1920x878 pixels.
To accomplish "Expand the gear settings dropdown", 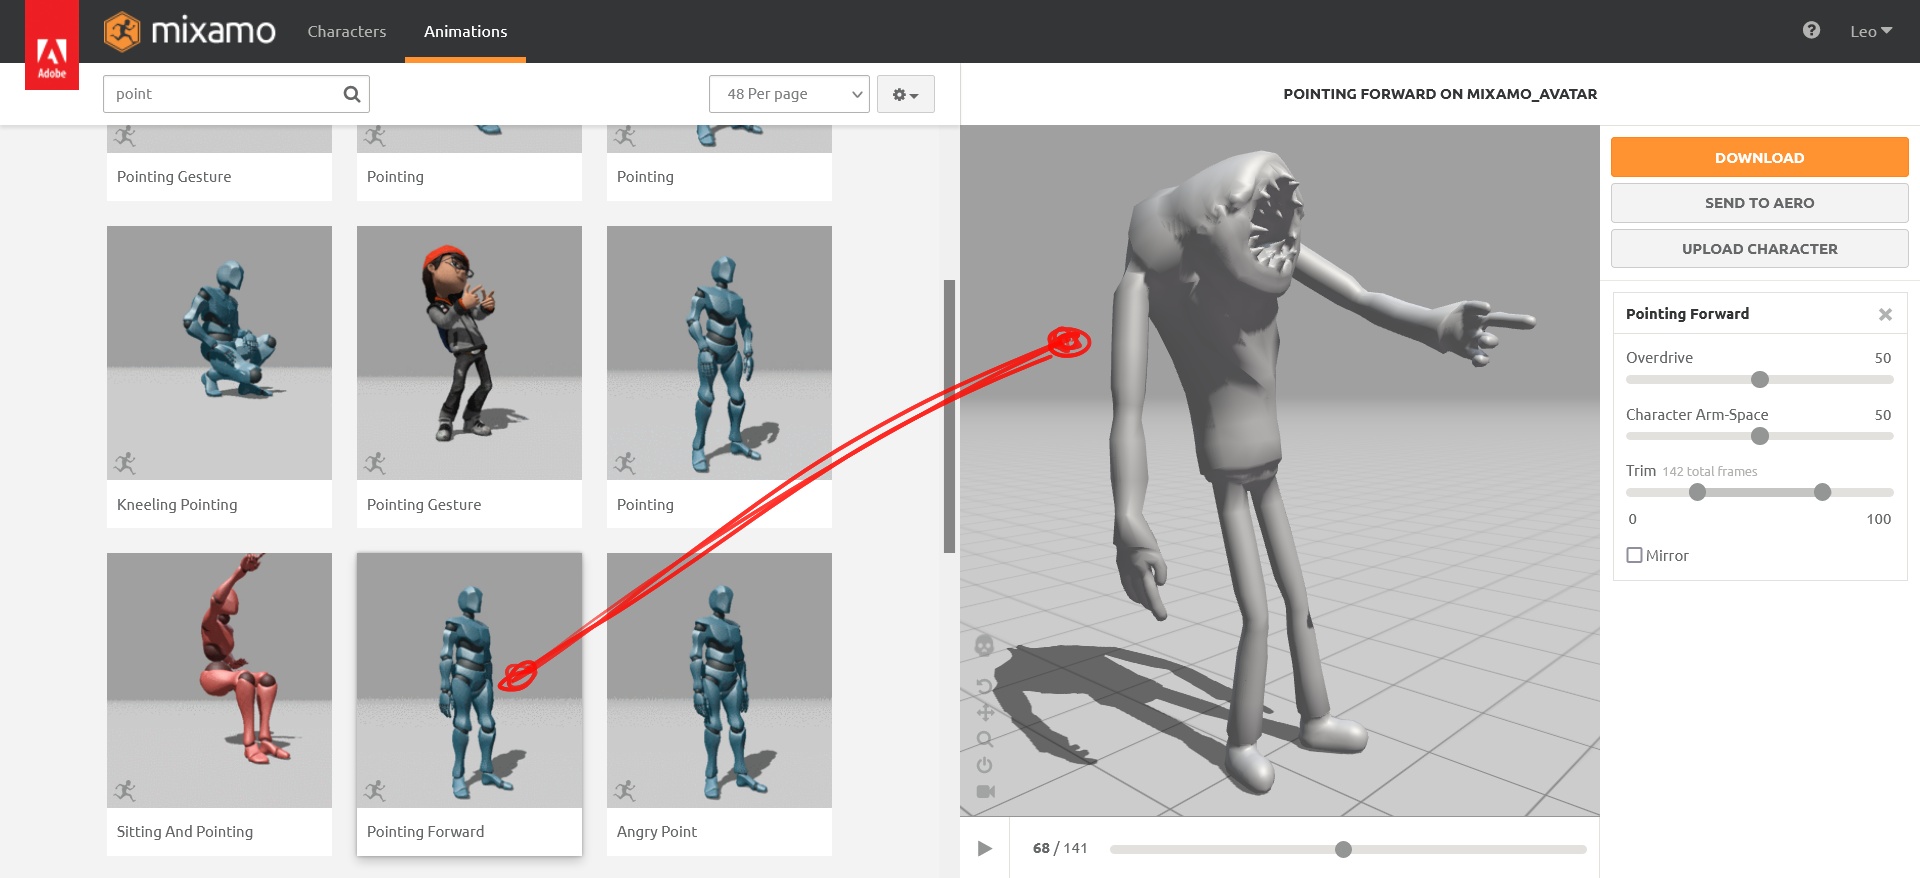I will tap(905, 94).
